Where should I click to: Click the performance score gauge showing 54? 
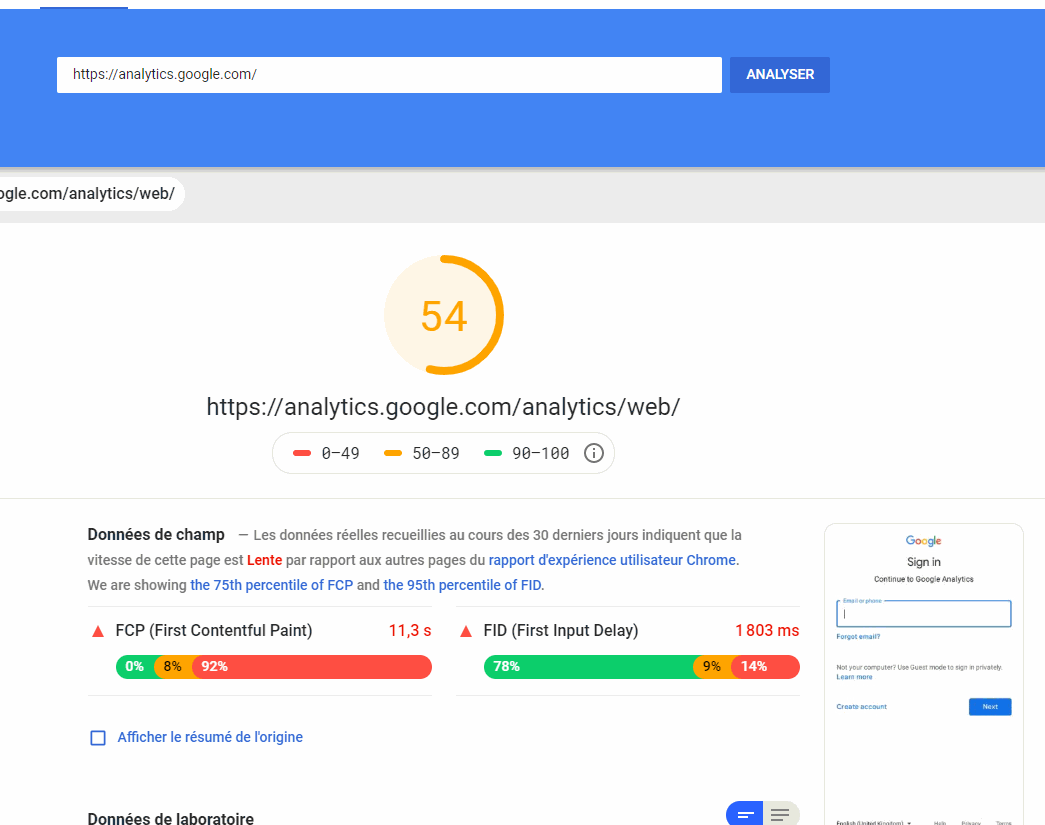444,315
